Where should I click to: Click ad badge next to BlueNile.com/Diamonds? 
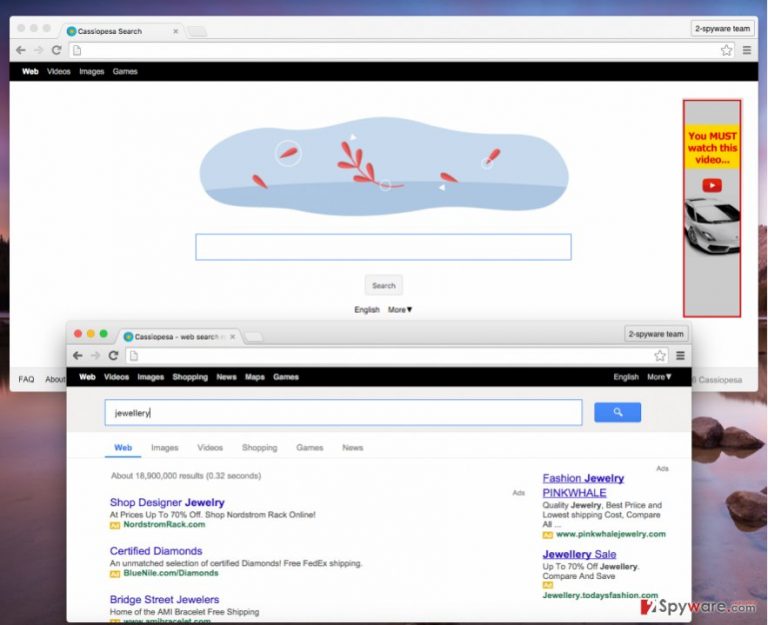point(115,574)
